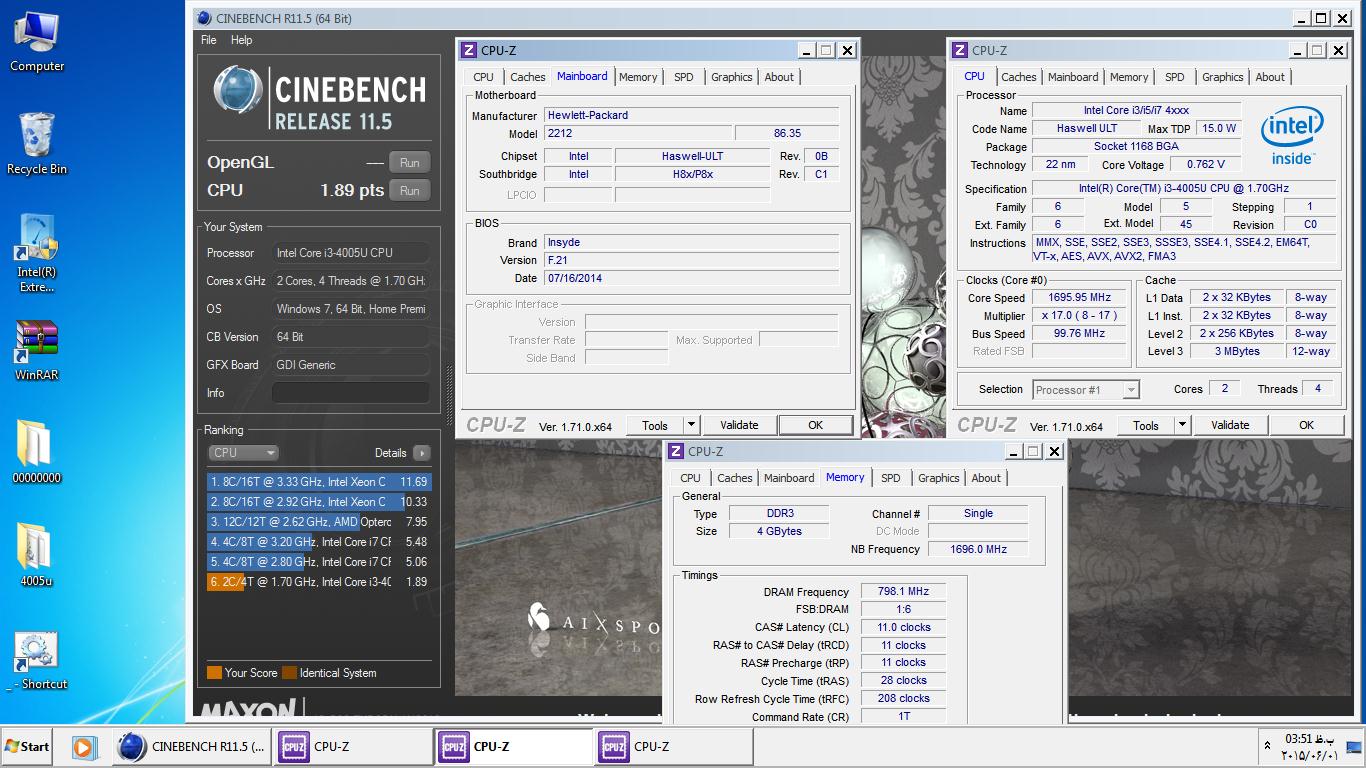Switch to SPD tab in bottom CPU-Z window

click(x=891, y=478)
